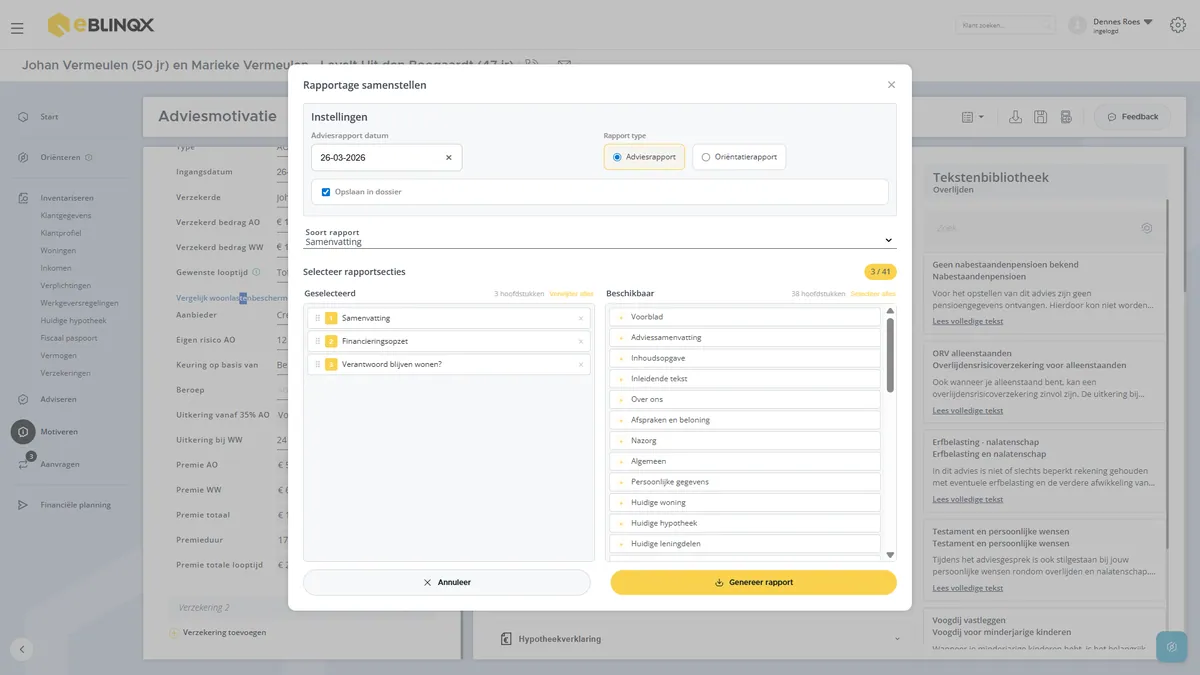Go to Klantgegevens in the sidebar
This screenshot has width=1200, height=675.
click(66, 215)
